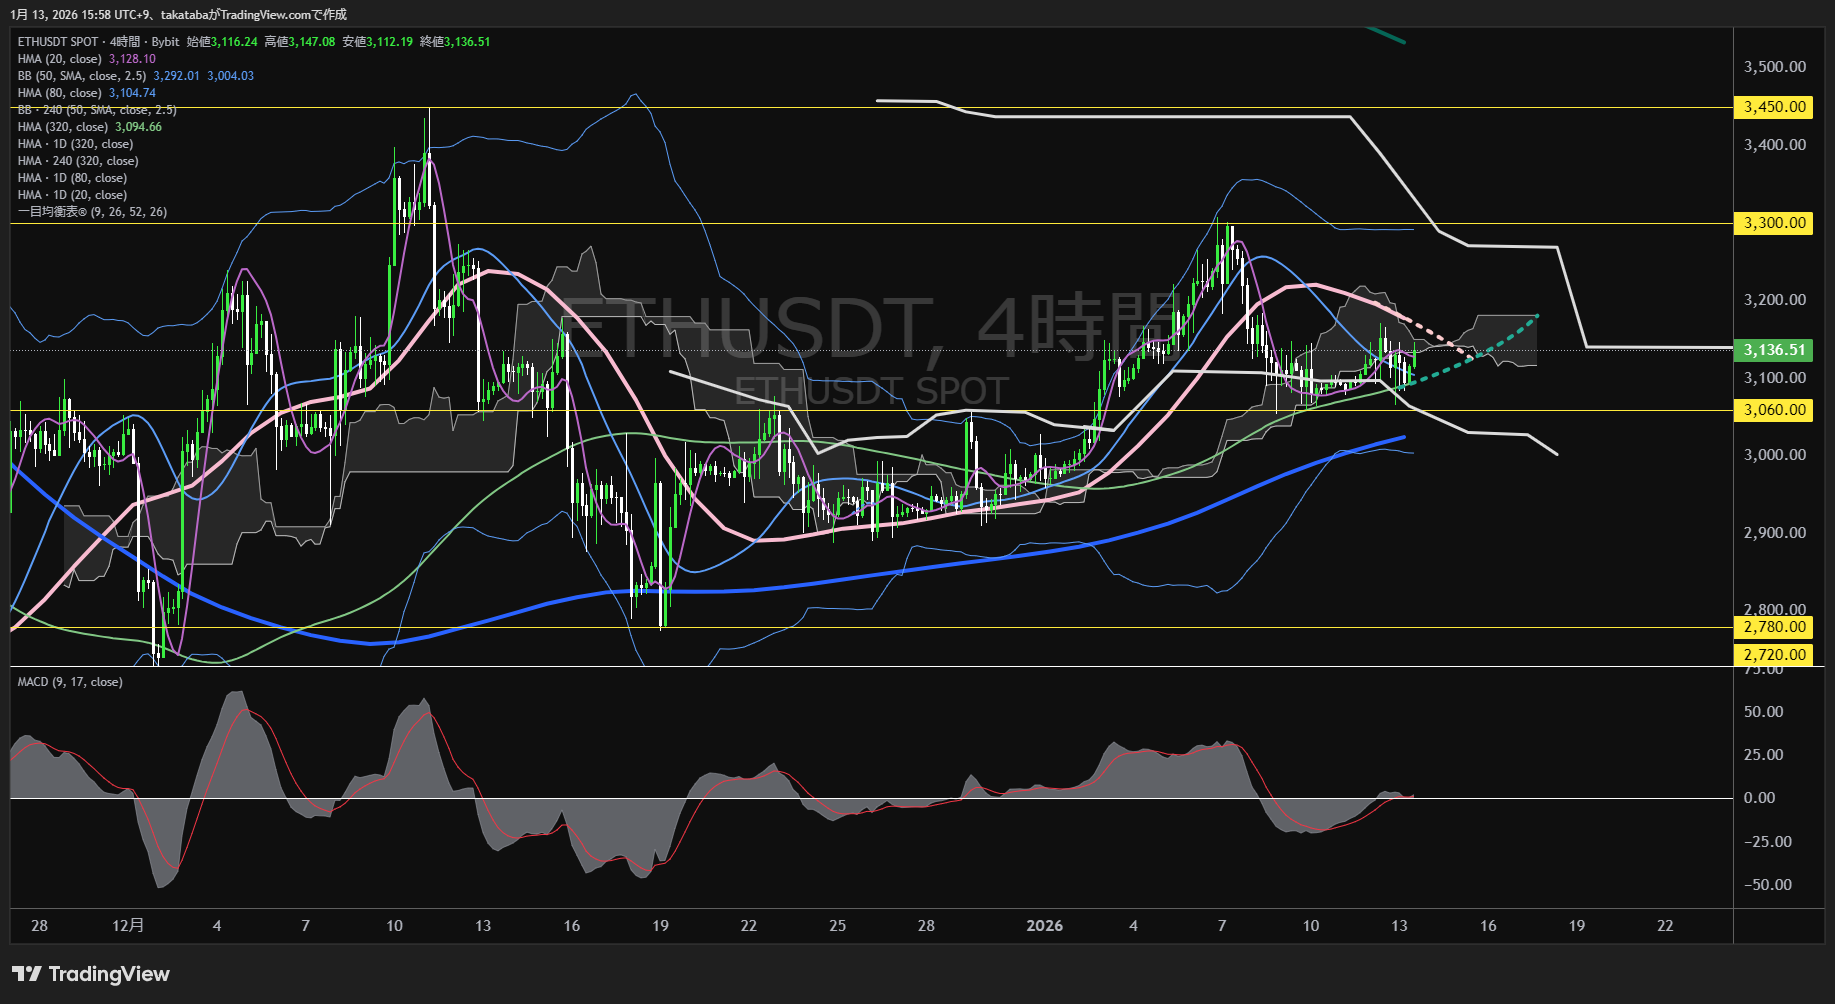Click the HMA · 1D (320, close) legend
This screenshot has width=1835, height=1004.
point(75,144)
